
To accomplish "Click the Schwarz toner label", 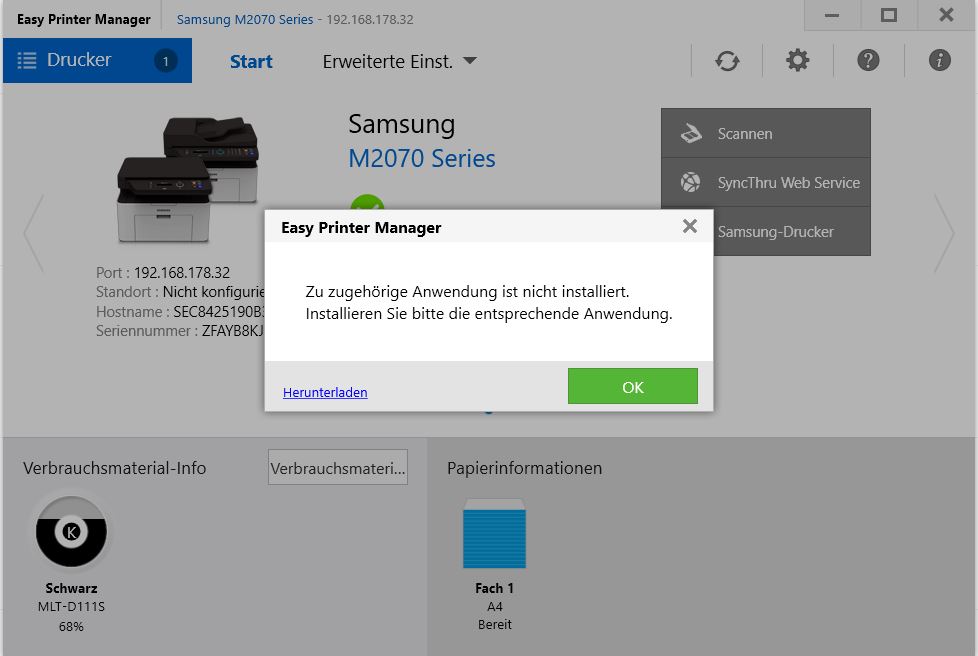I will point(71,588).
